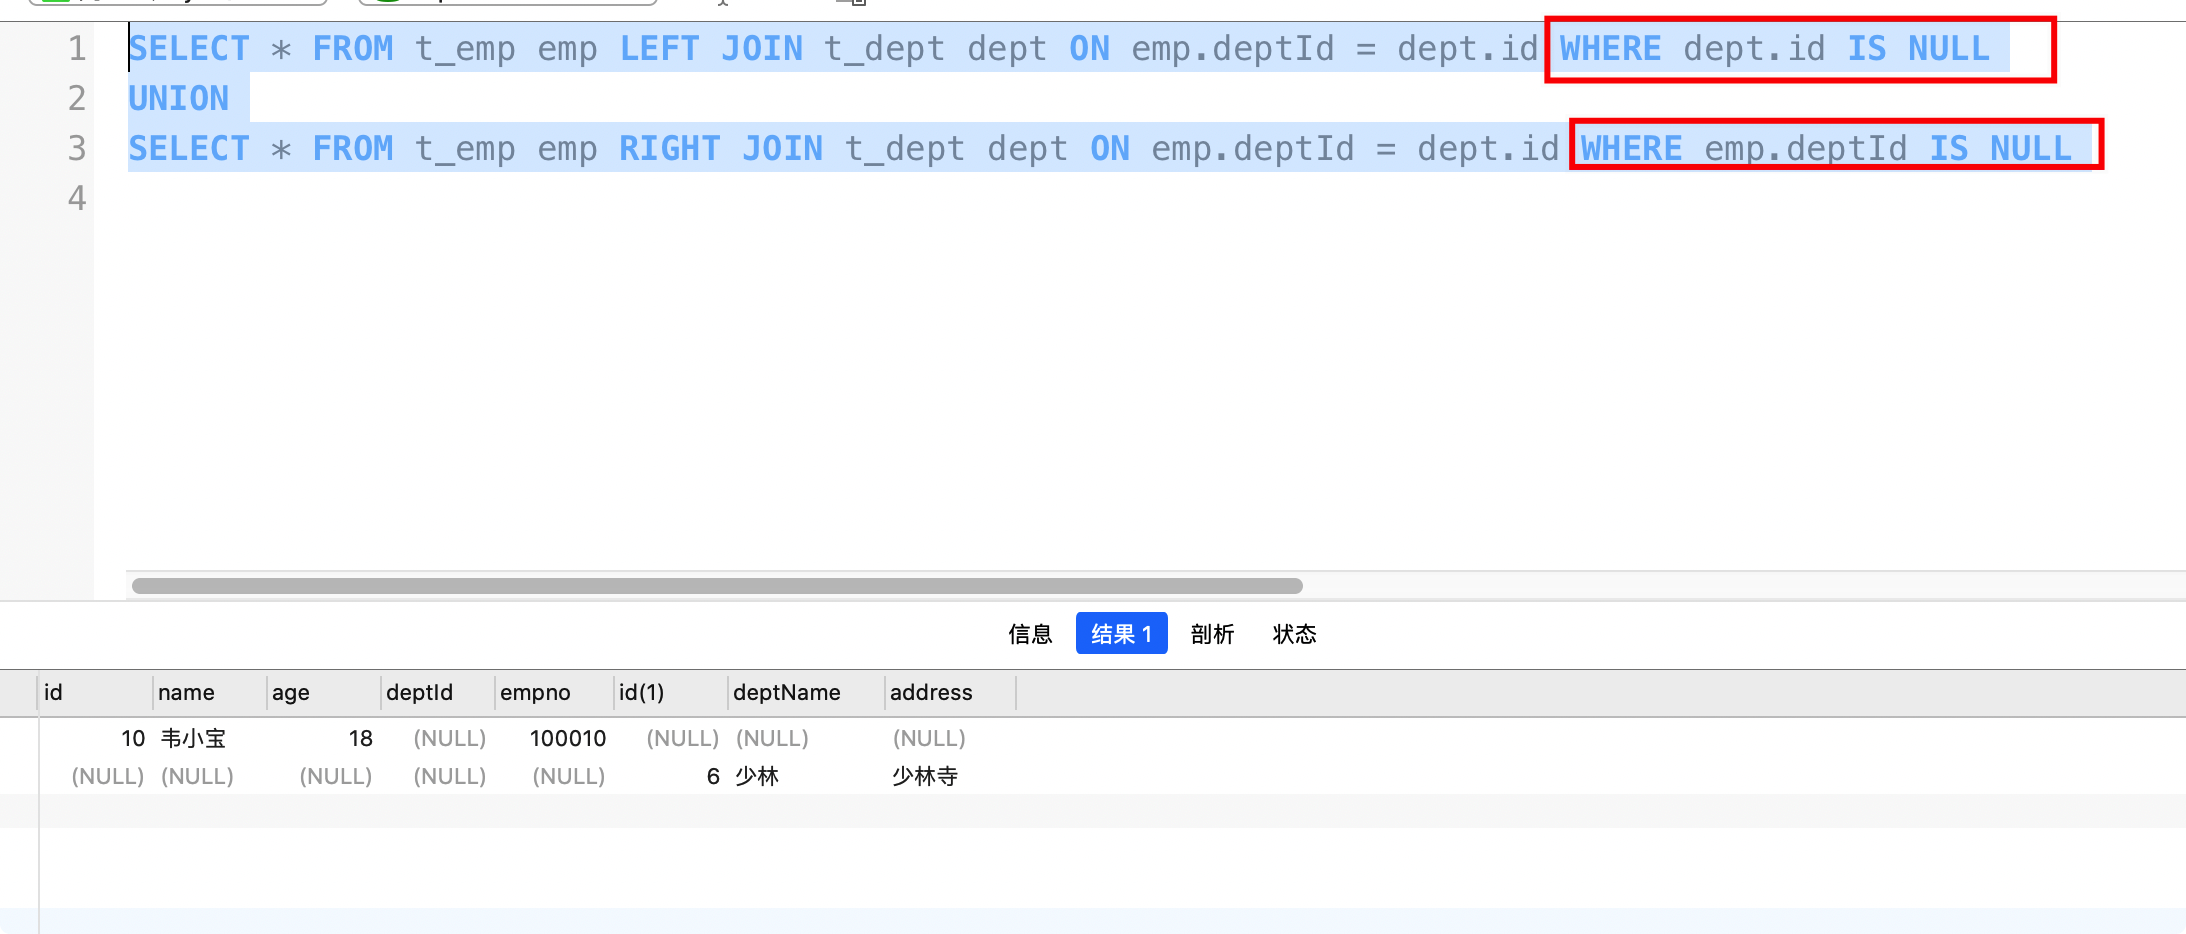Select the cell containing 韦小宝

pos(195,738)
